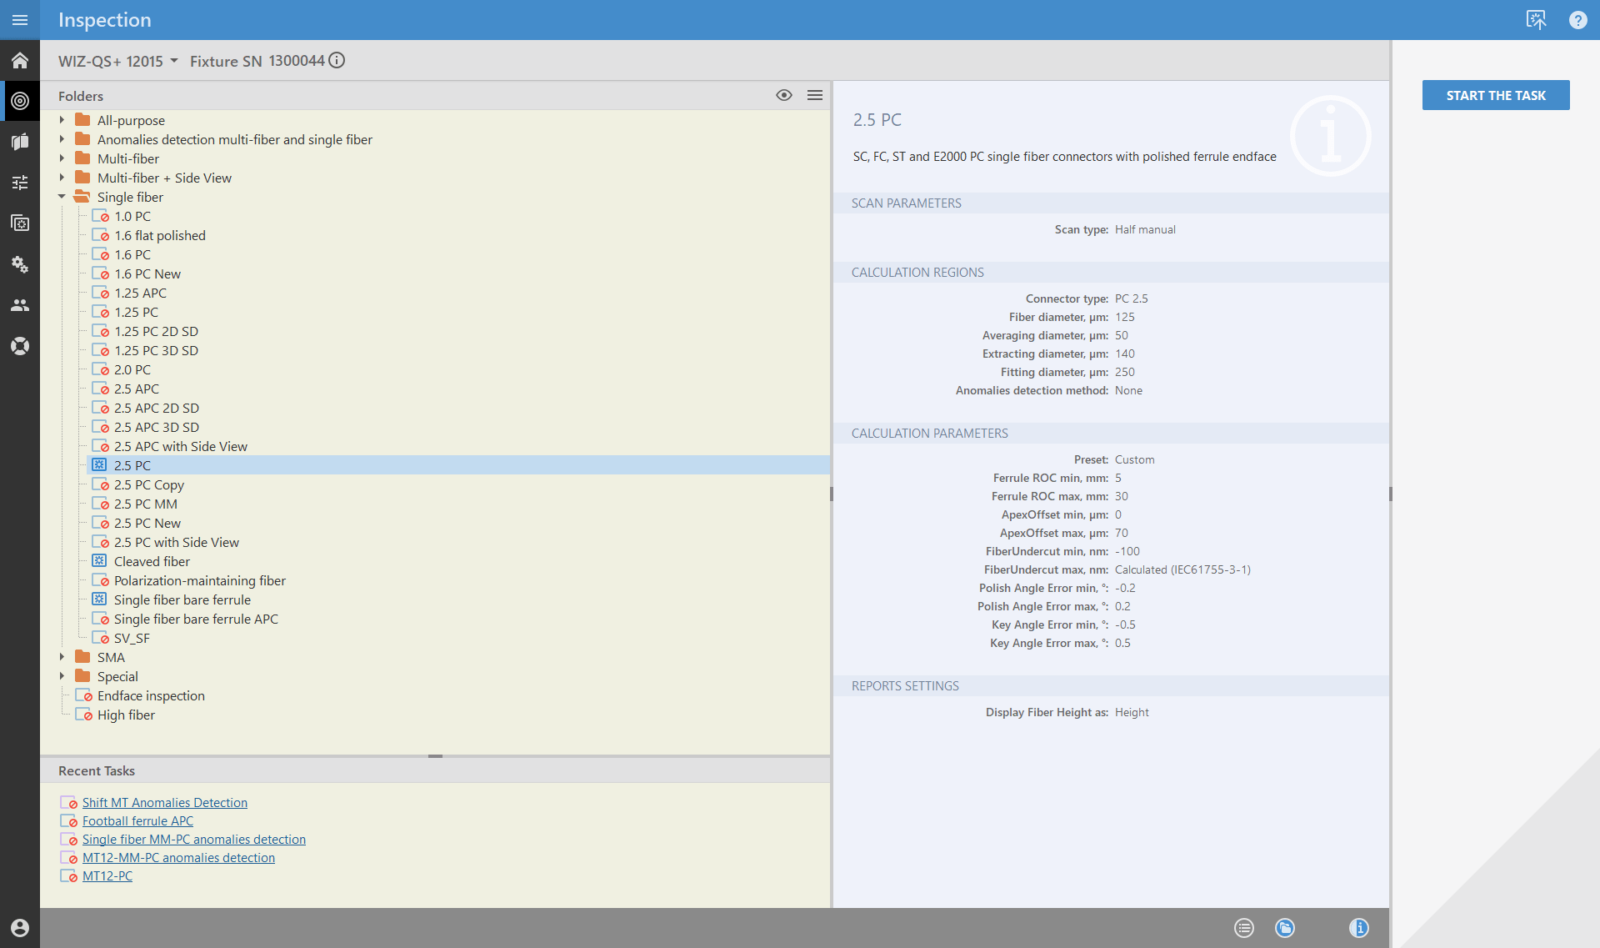
Task: Toggle the eye visibility icon in Folders header
Action: (x=784, y=95)
